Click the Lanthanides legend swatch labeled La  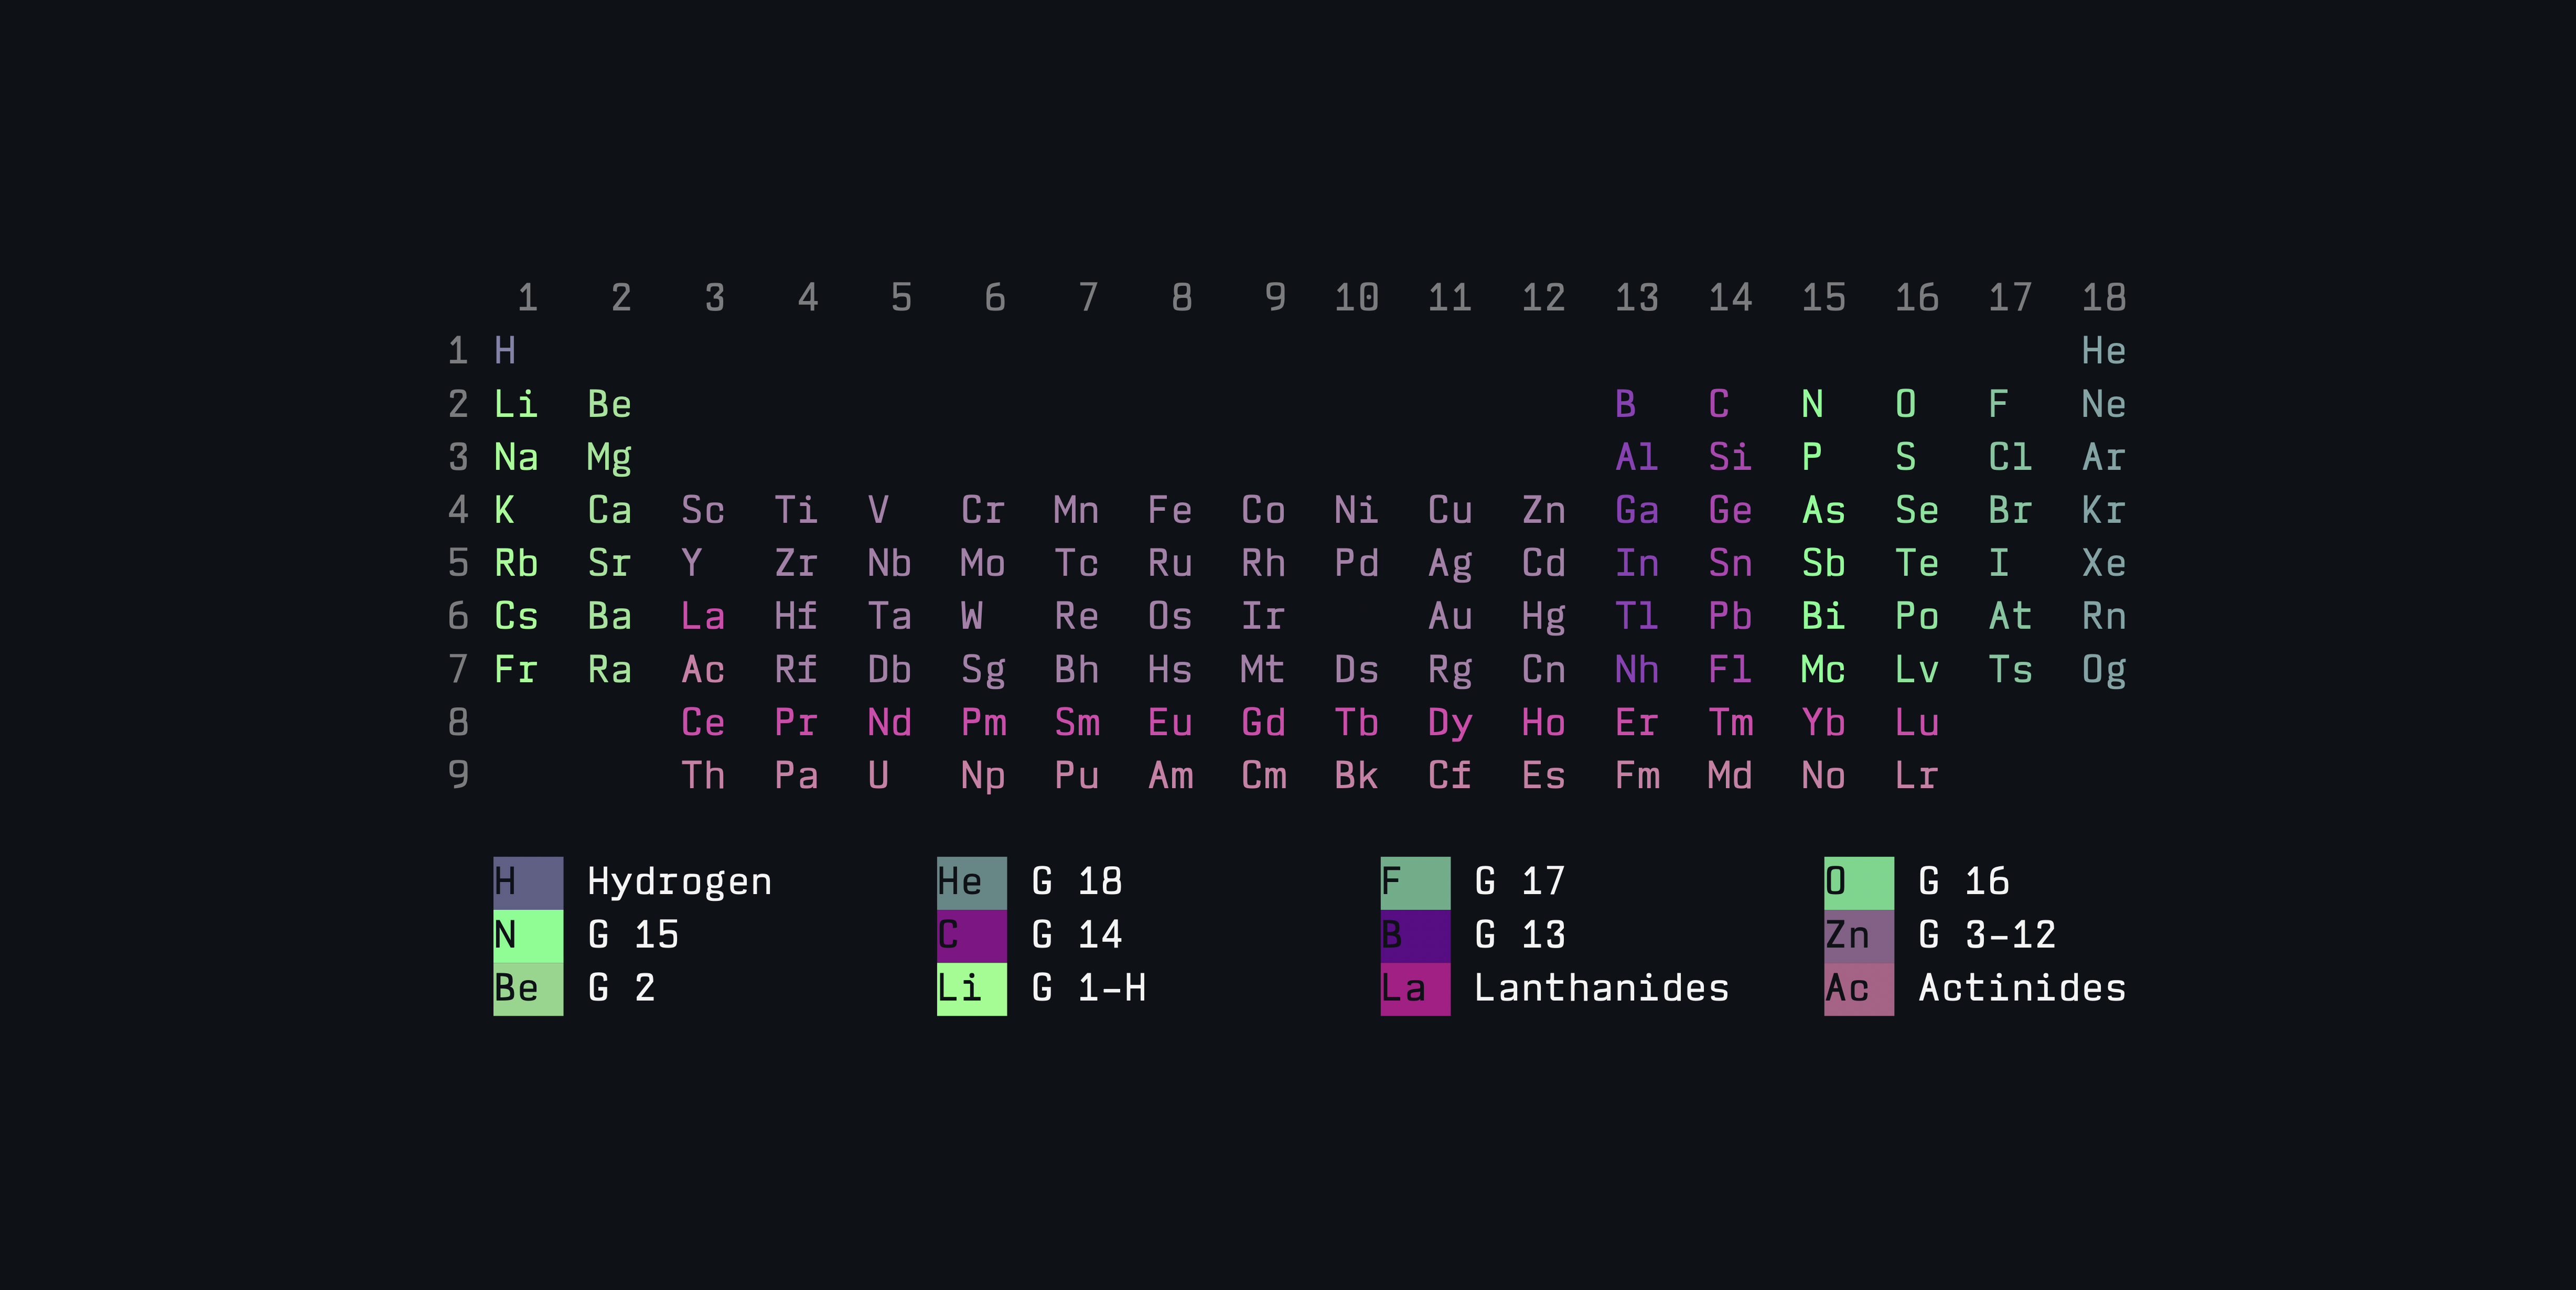click(1414, 988)
